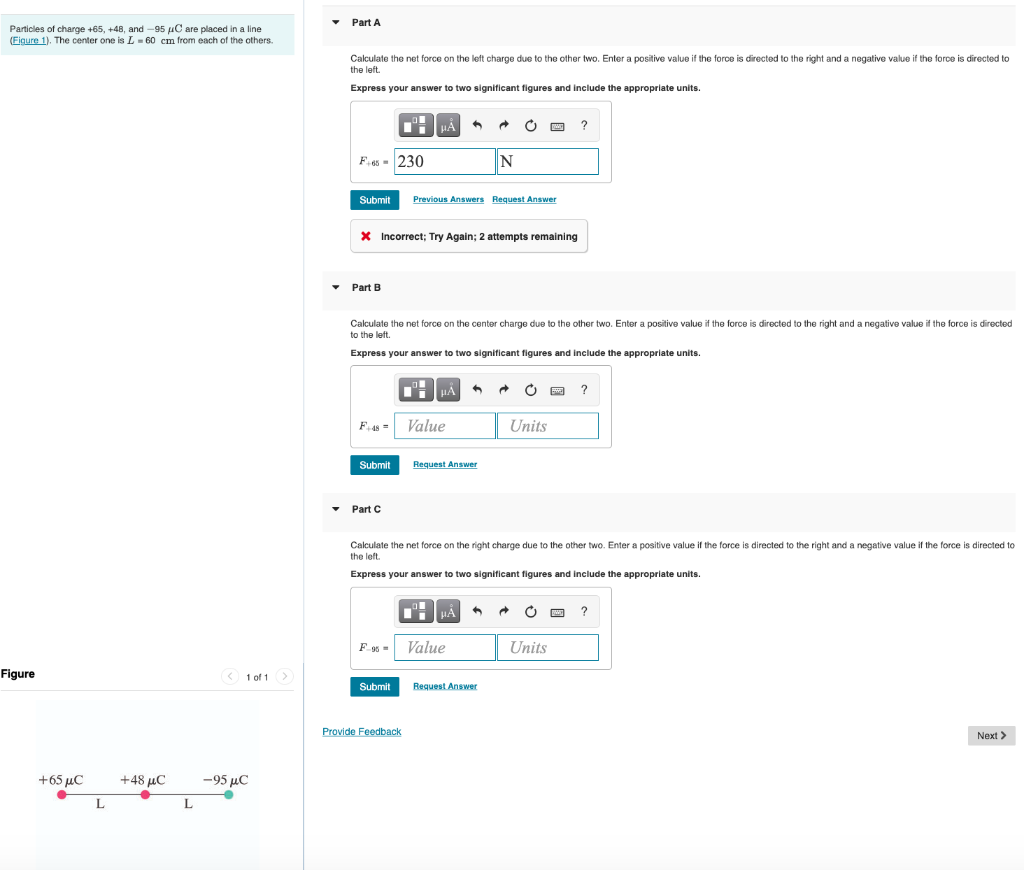Open the μÅ units menu in Part A
Viewport: 1024px width, 870px height.
coord(447,124)
